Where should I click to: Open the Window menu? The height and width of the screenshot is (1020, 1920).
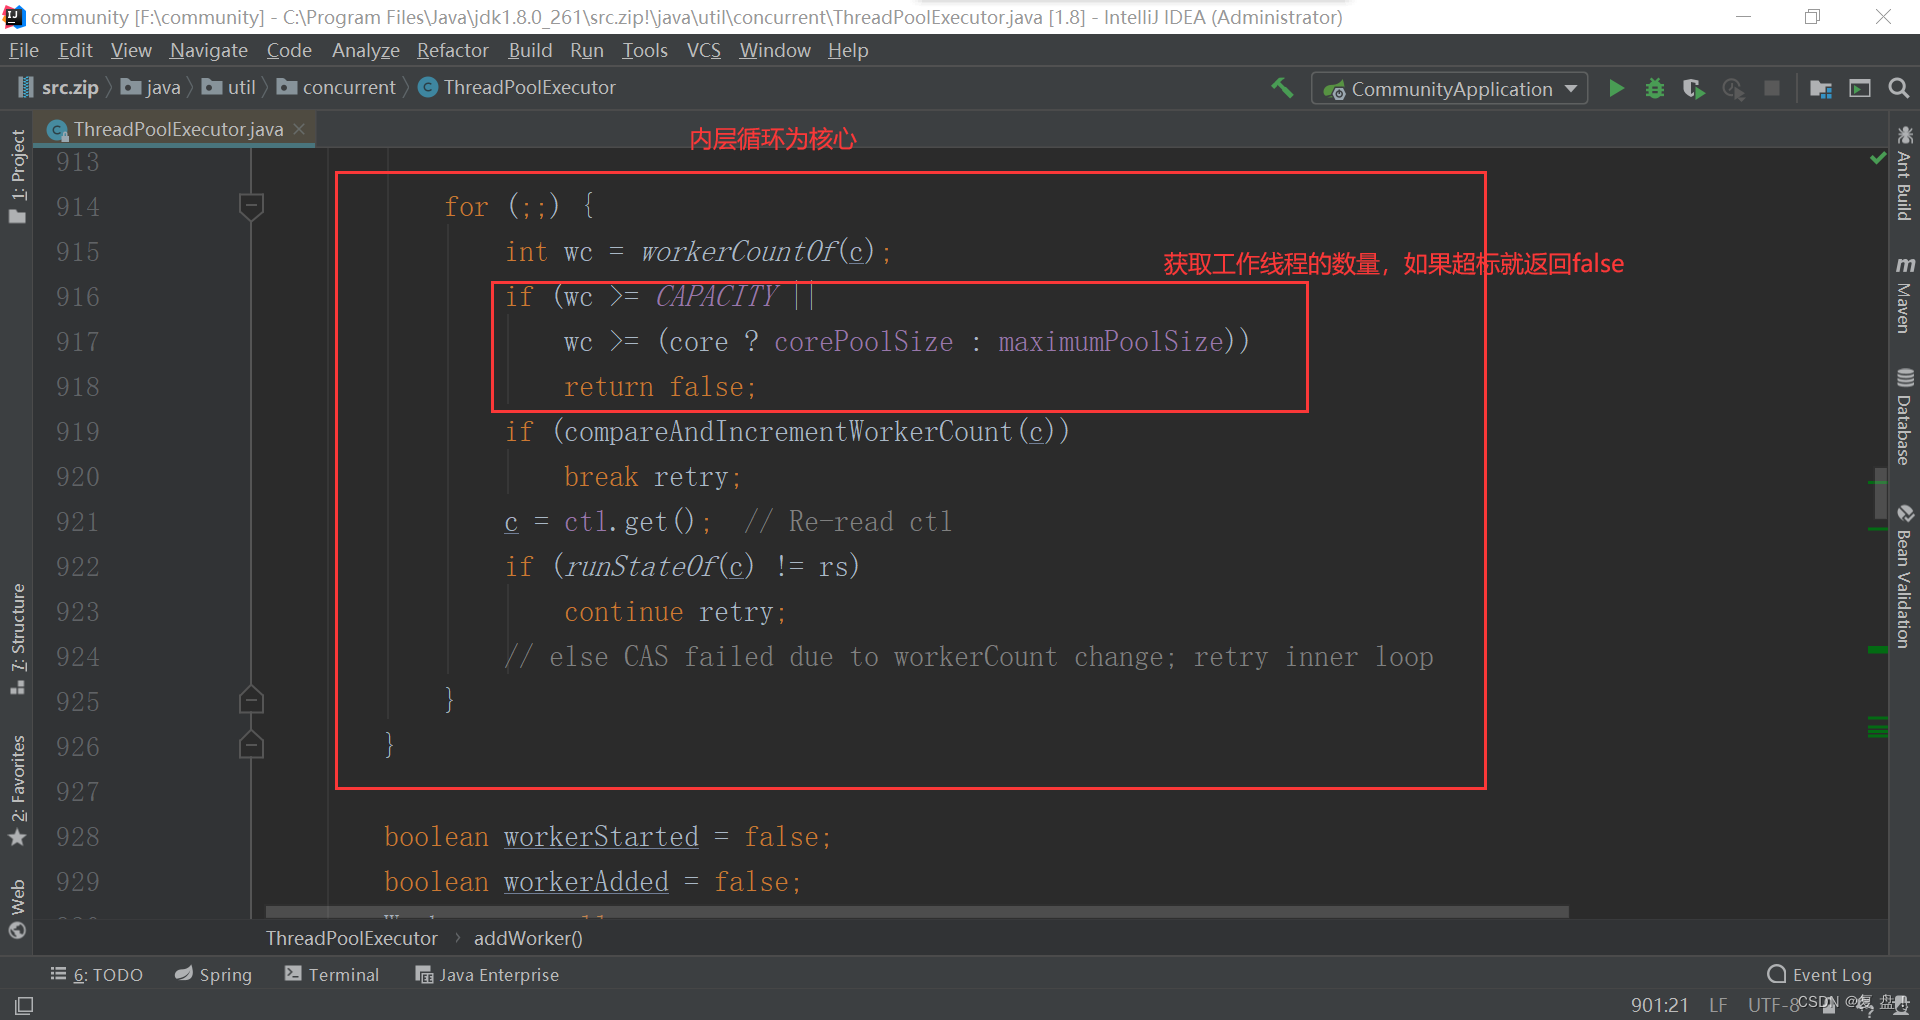click(774, 50)
